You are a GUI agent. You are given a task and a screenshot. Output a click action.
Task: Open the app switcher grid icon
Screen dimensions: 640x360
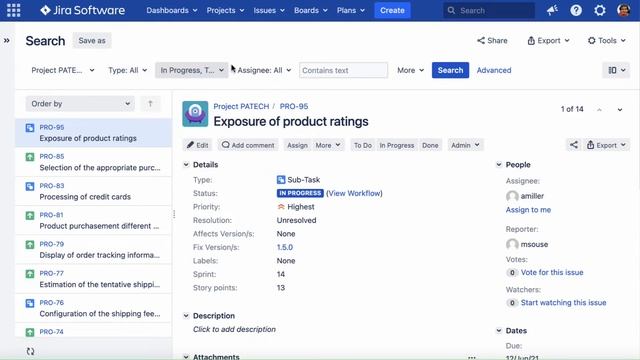pos(13,10)
